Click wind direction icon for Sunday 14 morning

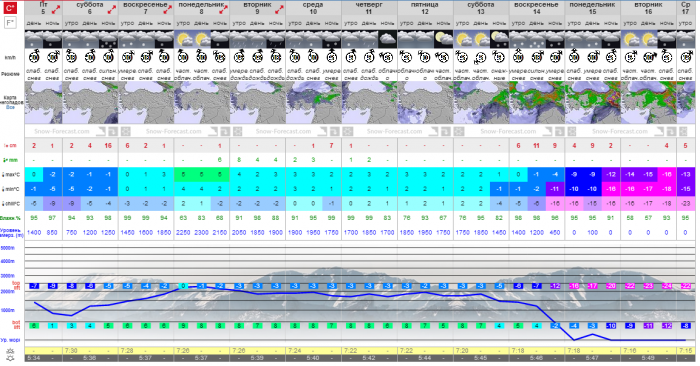(518, 57)
